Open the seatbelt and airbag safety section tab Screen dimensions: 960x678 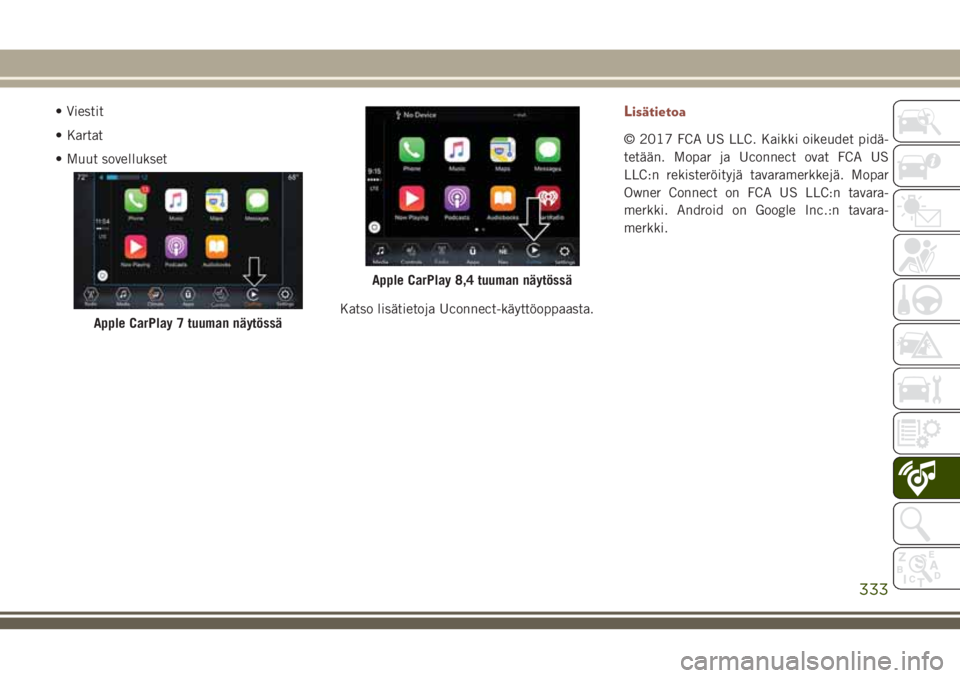tap(926, 255)
